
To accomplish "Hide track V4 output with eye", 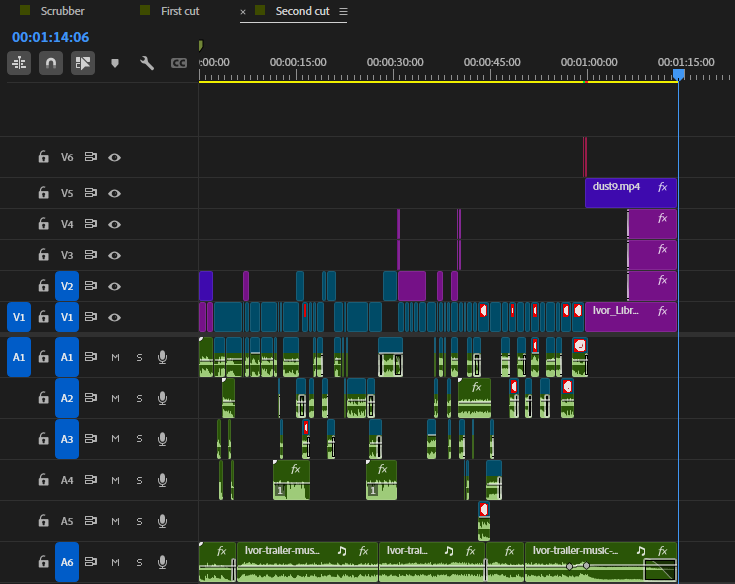I will pyautogui.click(x=114, y=224).
